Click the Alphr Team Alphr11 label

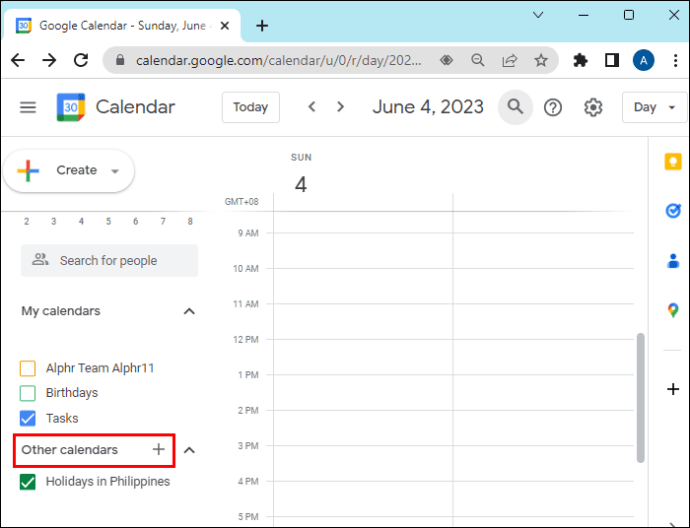(100, 368)
